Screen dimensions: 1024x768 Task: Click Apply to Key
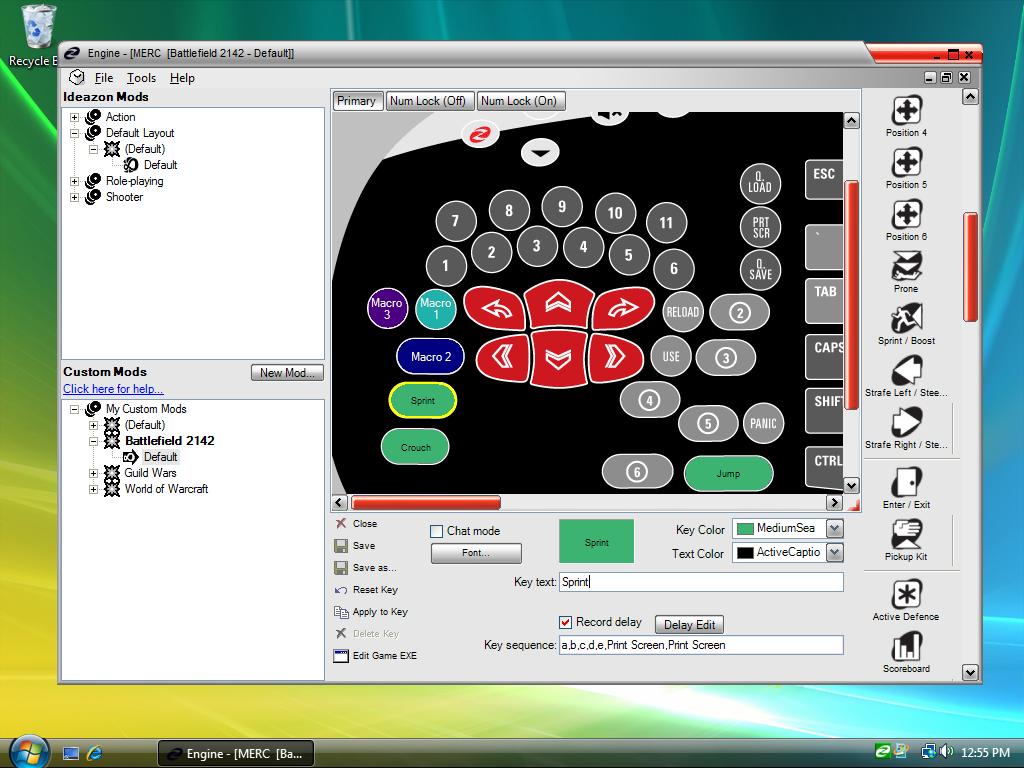pos(371,612)
